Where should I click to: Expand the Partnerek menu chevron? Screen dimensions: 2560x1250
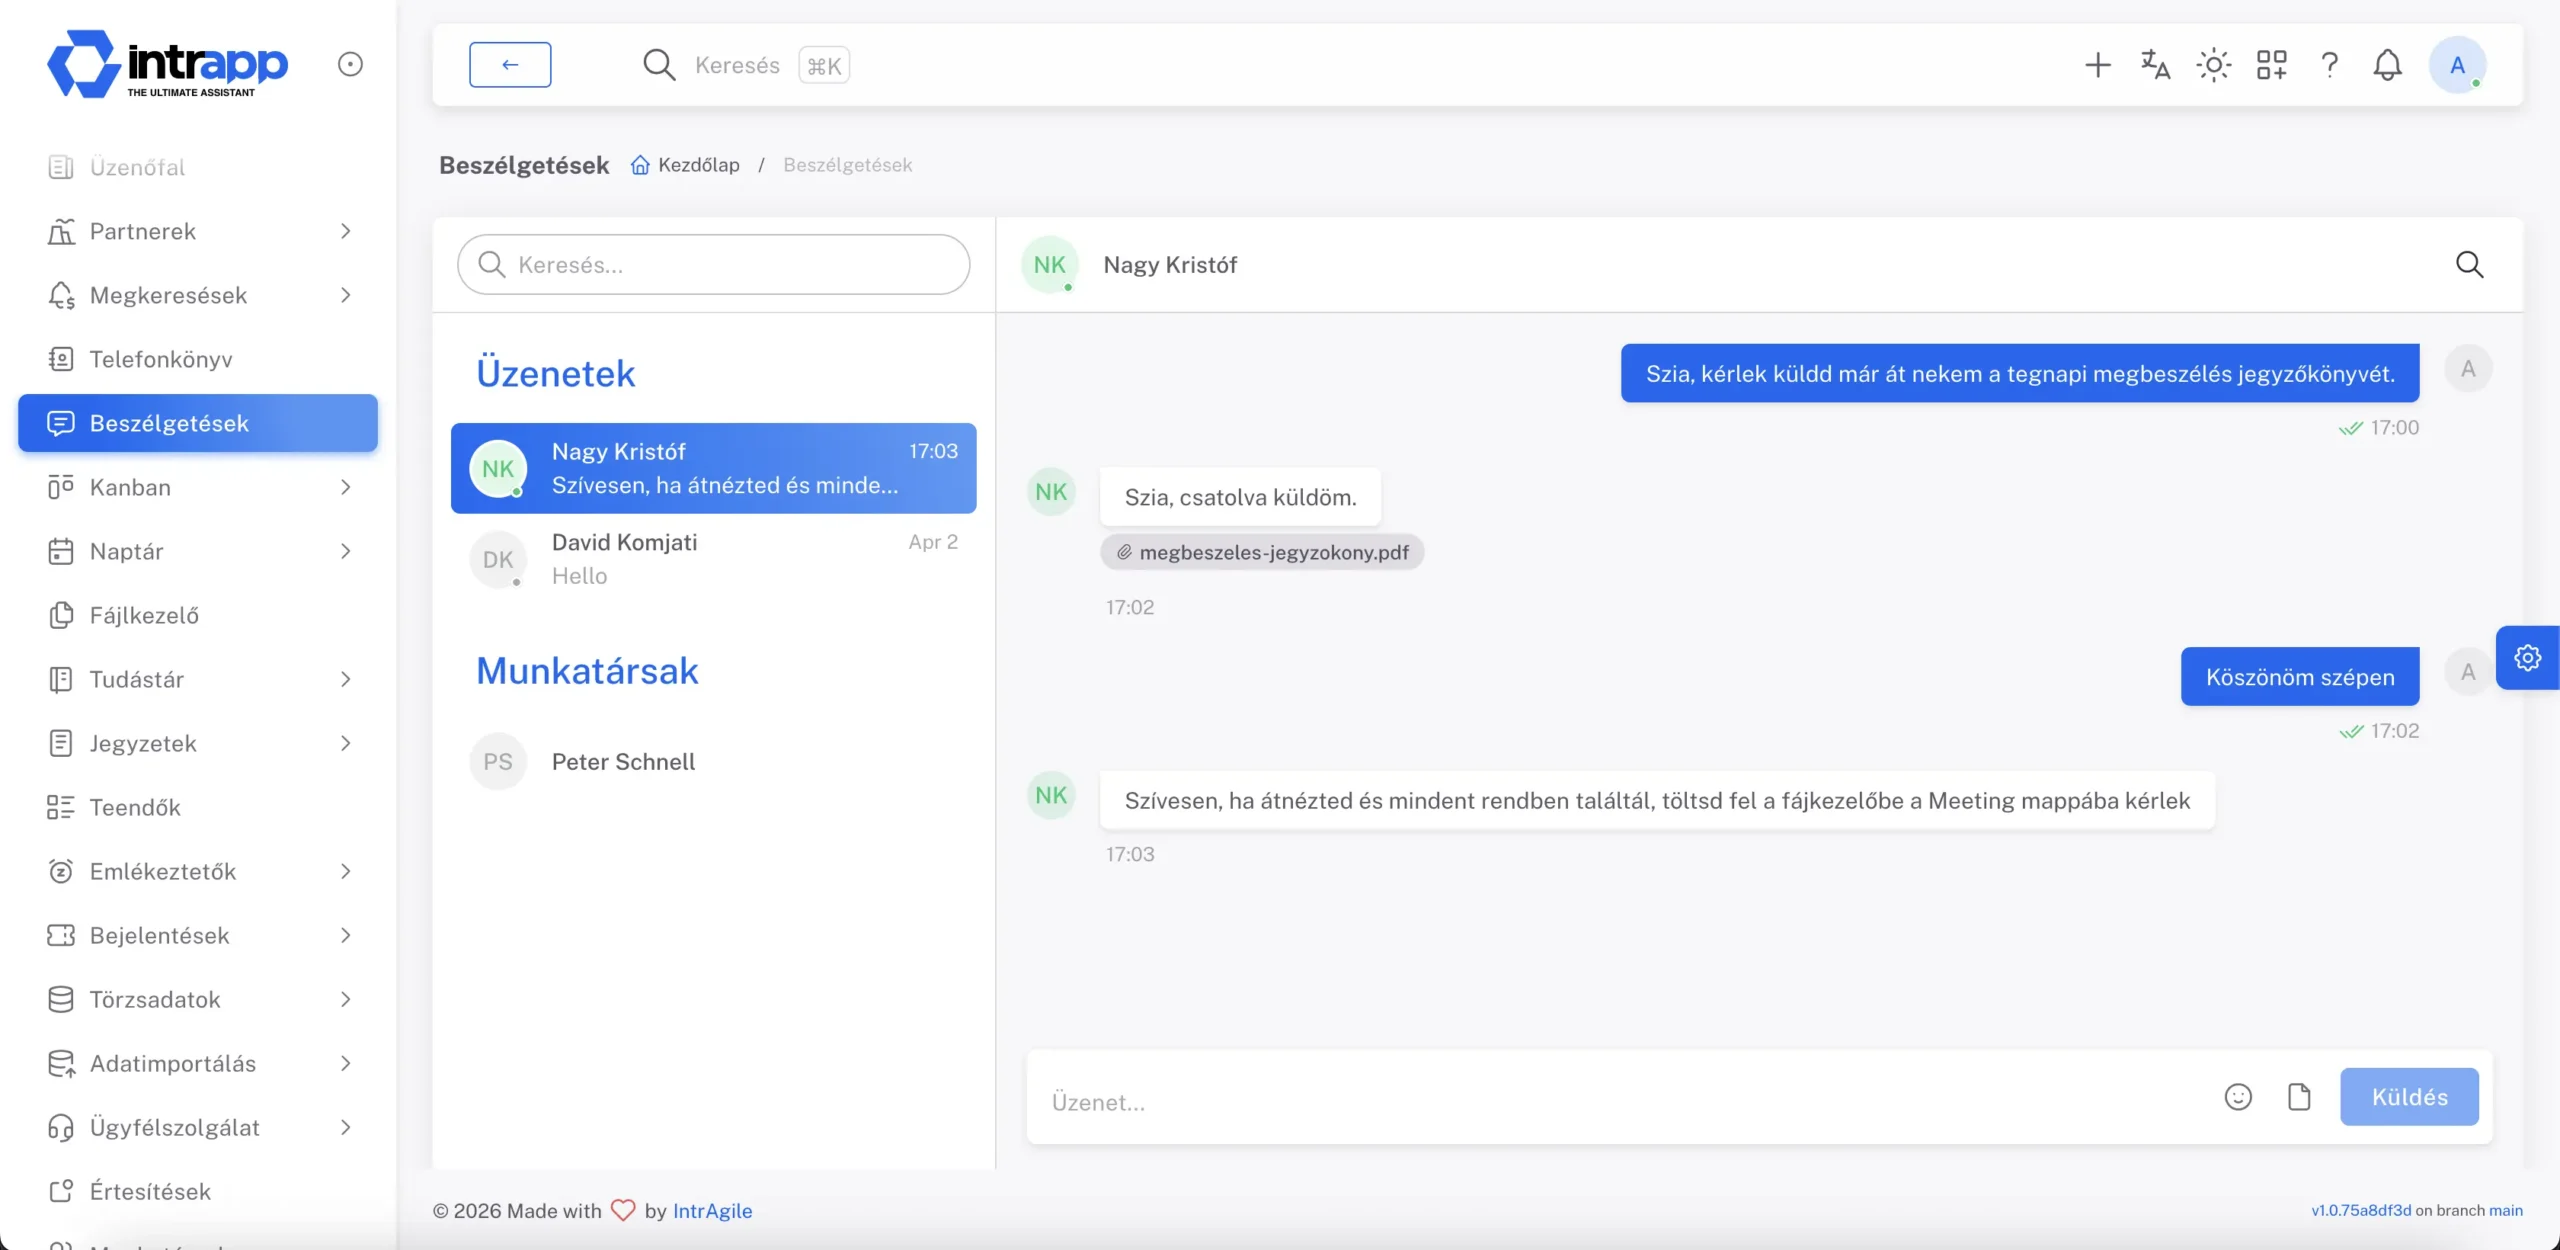[345, 231]
